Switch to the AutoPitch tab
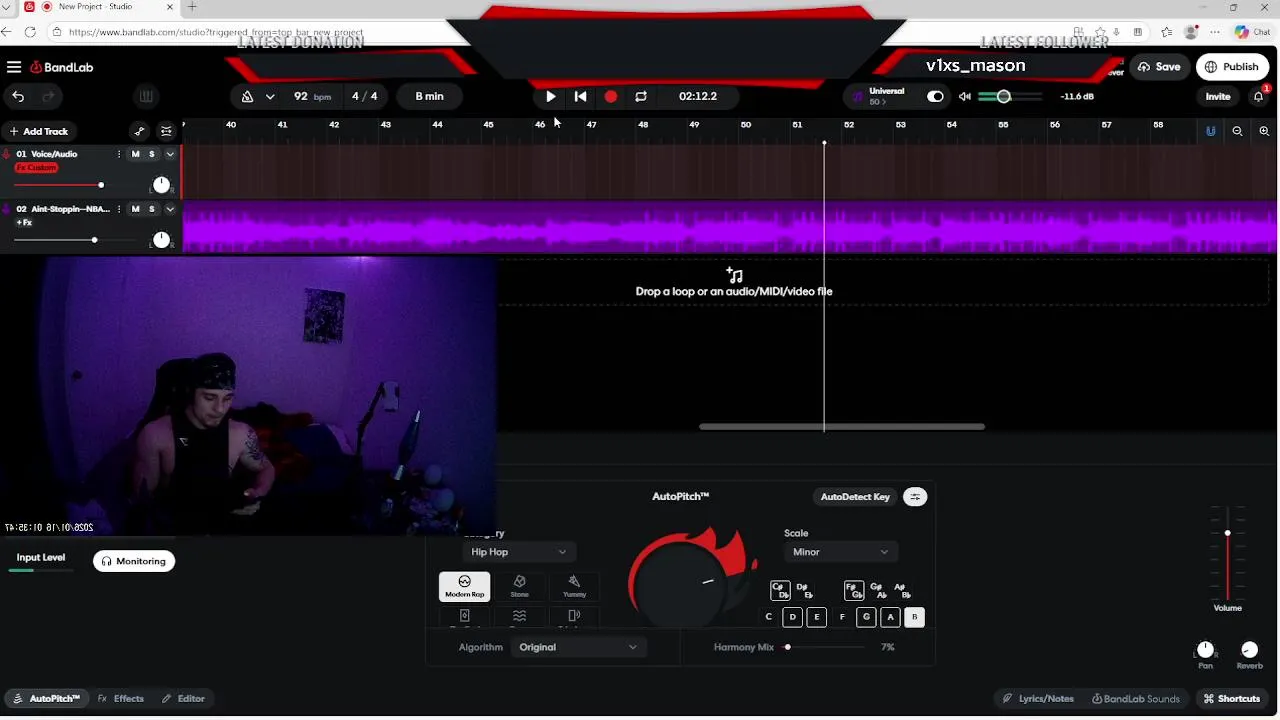 click(x=46, y=699)
